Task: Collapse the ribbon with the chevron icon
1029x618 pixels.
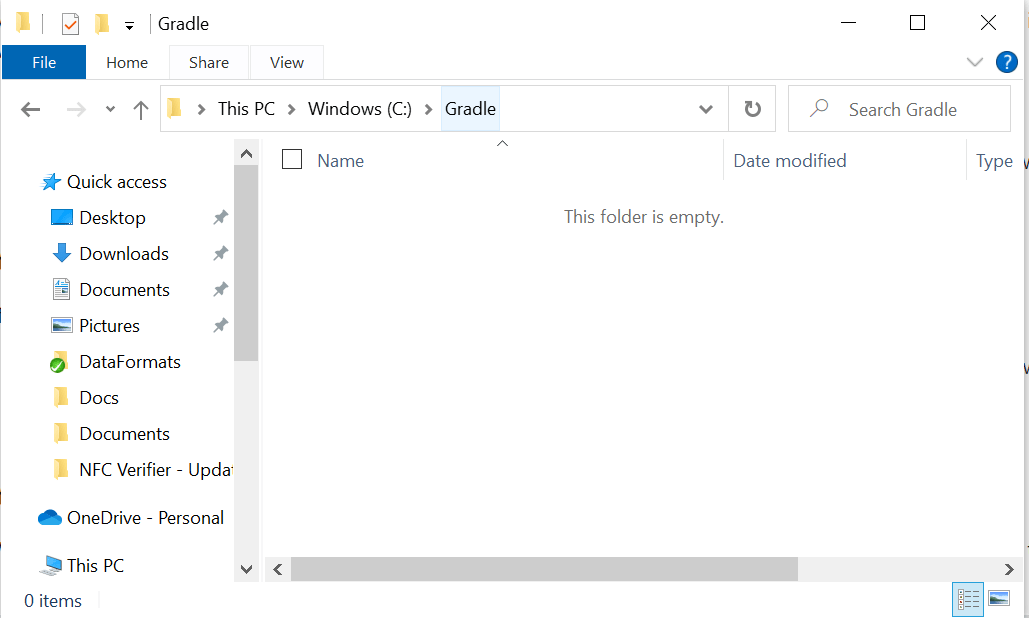Action: point(975,62)
